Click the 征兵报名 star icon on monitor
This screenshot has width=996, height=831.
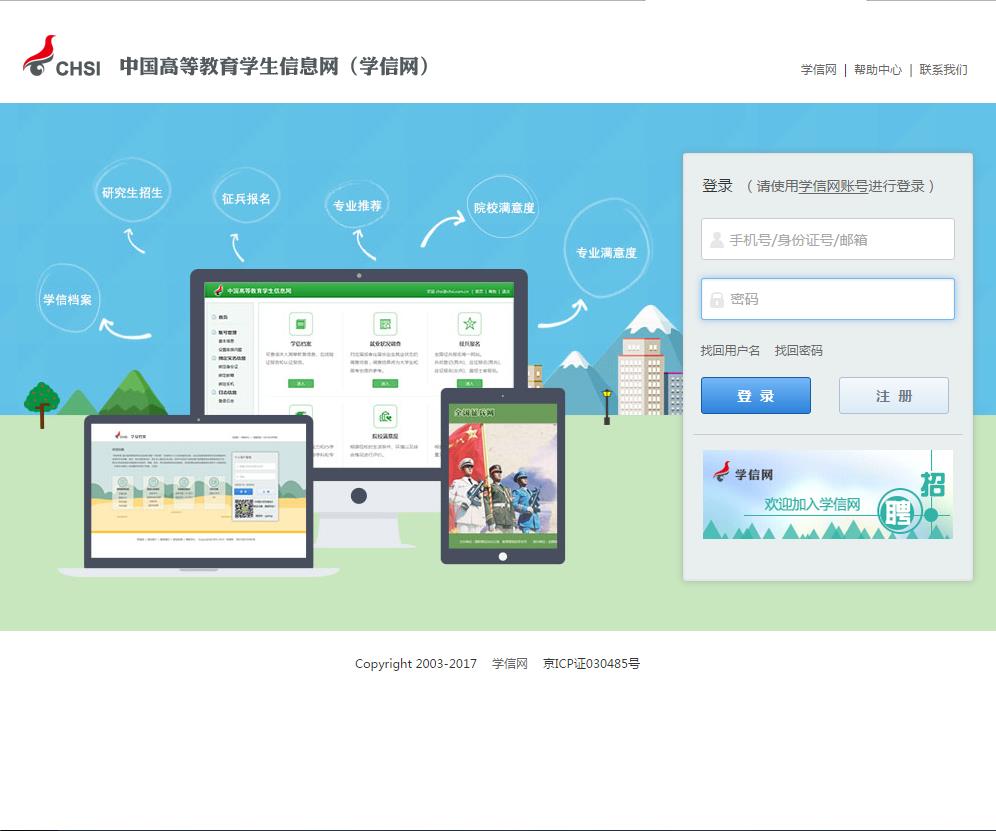point(469,324)
